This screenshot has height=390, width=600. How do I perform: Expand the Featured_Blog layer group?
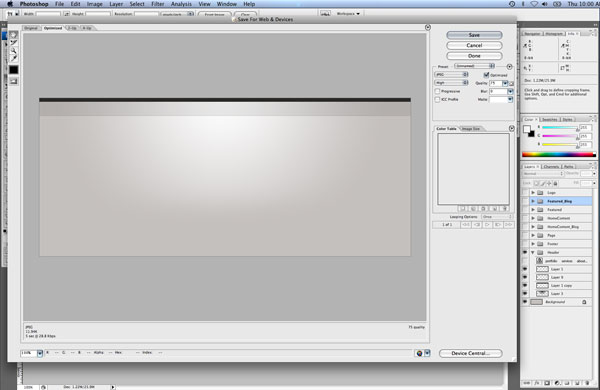533,201
